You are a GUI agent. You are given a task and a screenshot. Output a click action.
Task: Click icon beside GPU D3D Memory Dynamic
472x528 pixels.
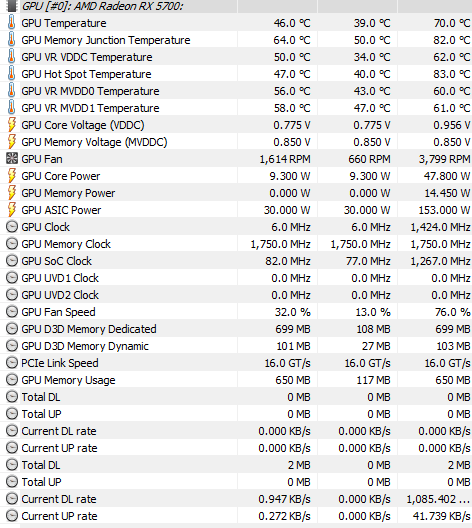pyautogui.click(x=12, y=345)
